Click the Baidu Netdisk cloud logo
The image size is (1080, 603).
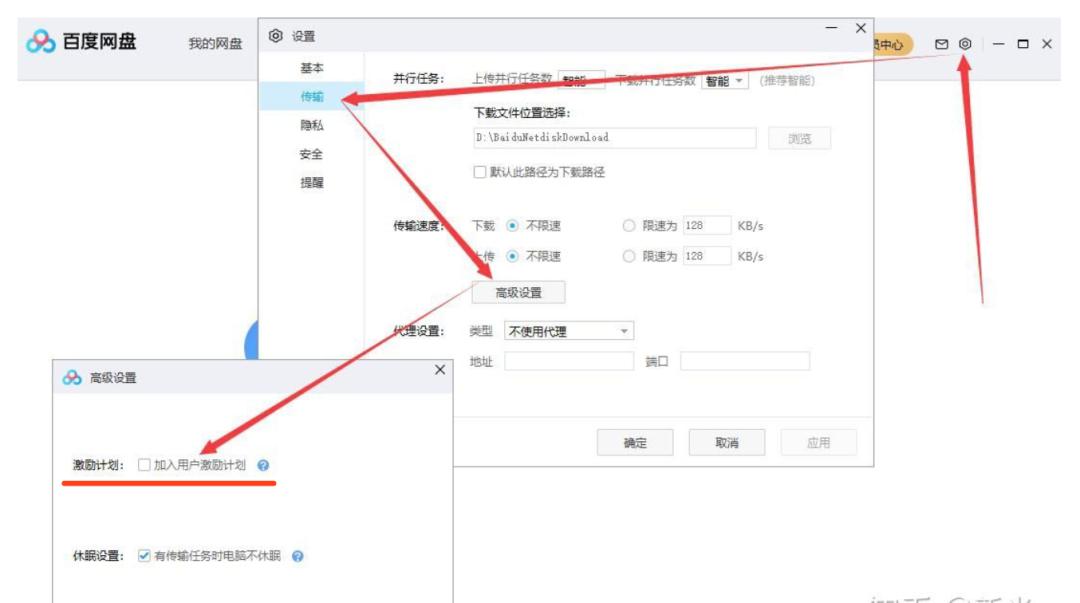(x=41, y=42)
